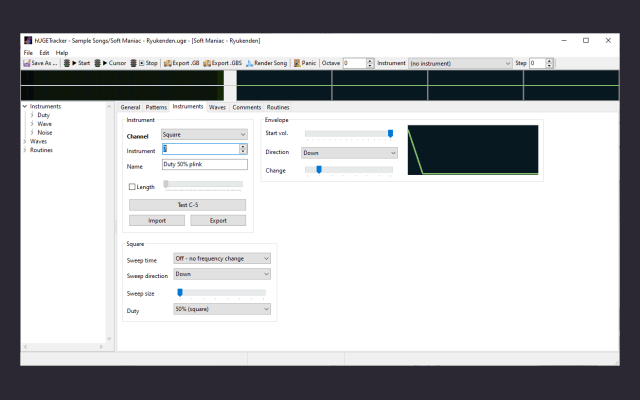
Task: Click the Export instrument button
Action: click(218, 220)
